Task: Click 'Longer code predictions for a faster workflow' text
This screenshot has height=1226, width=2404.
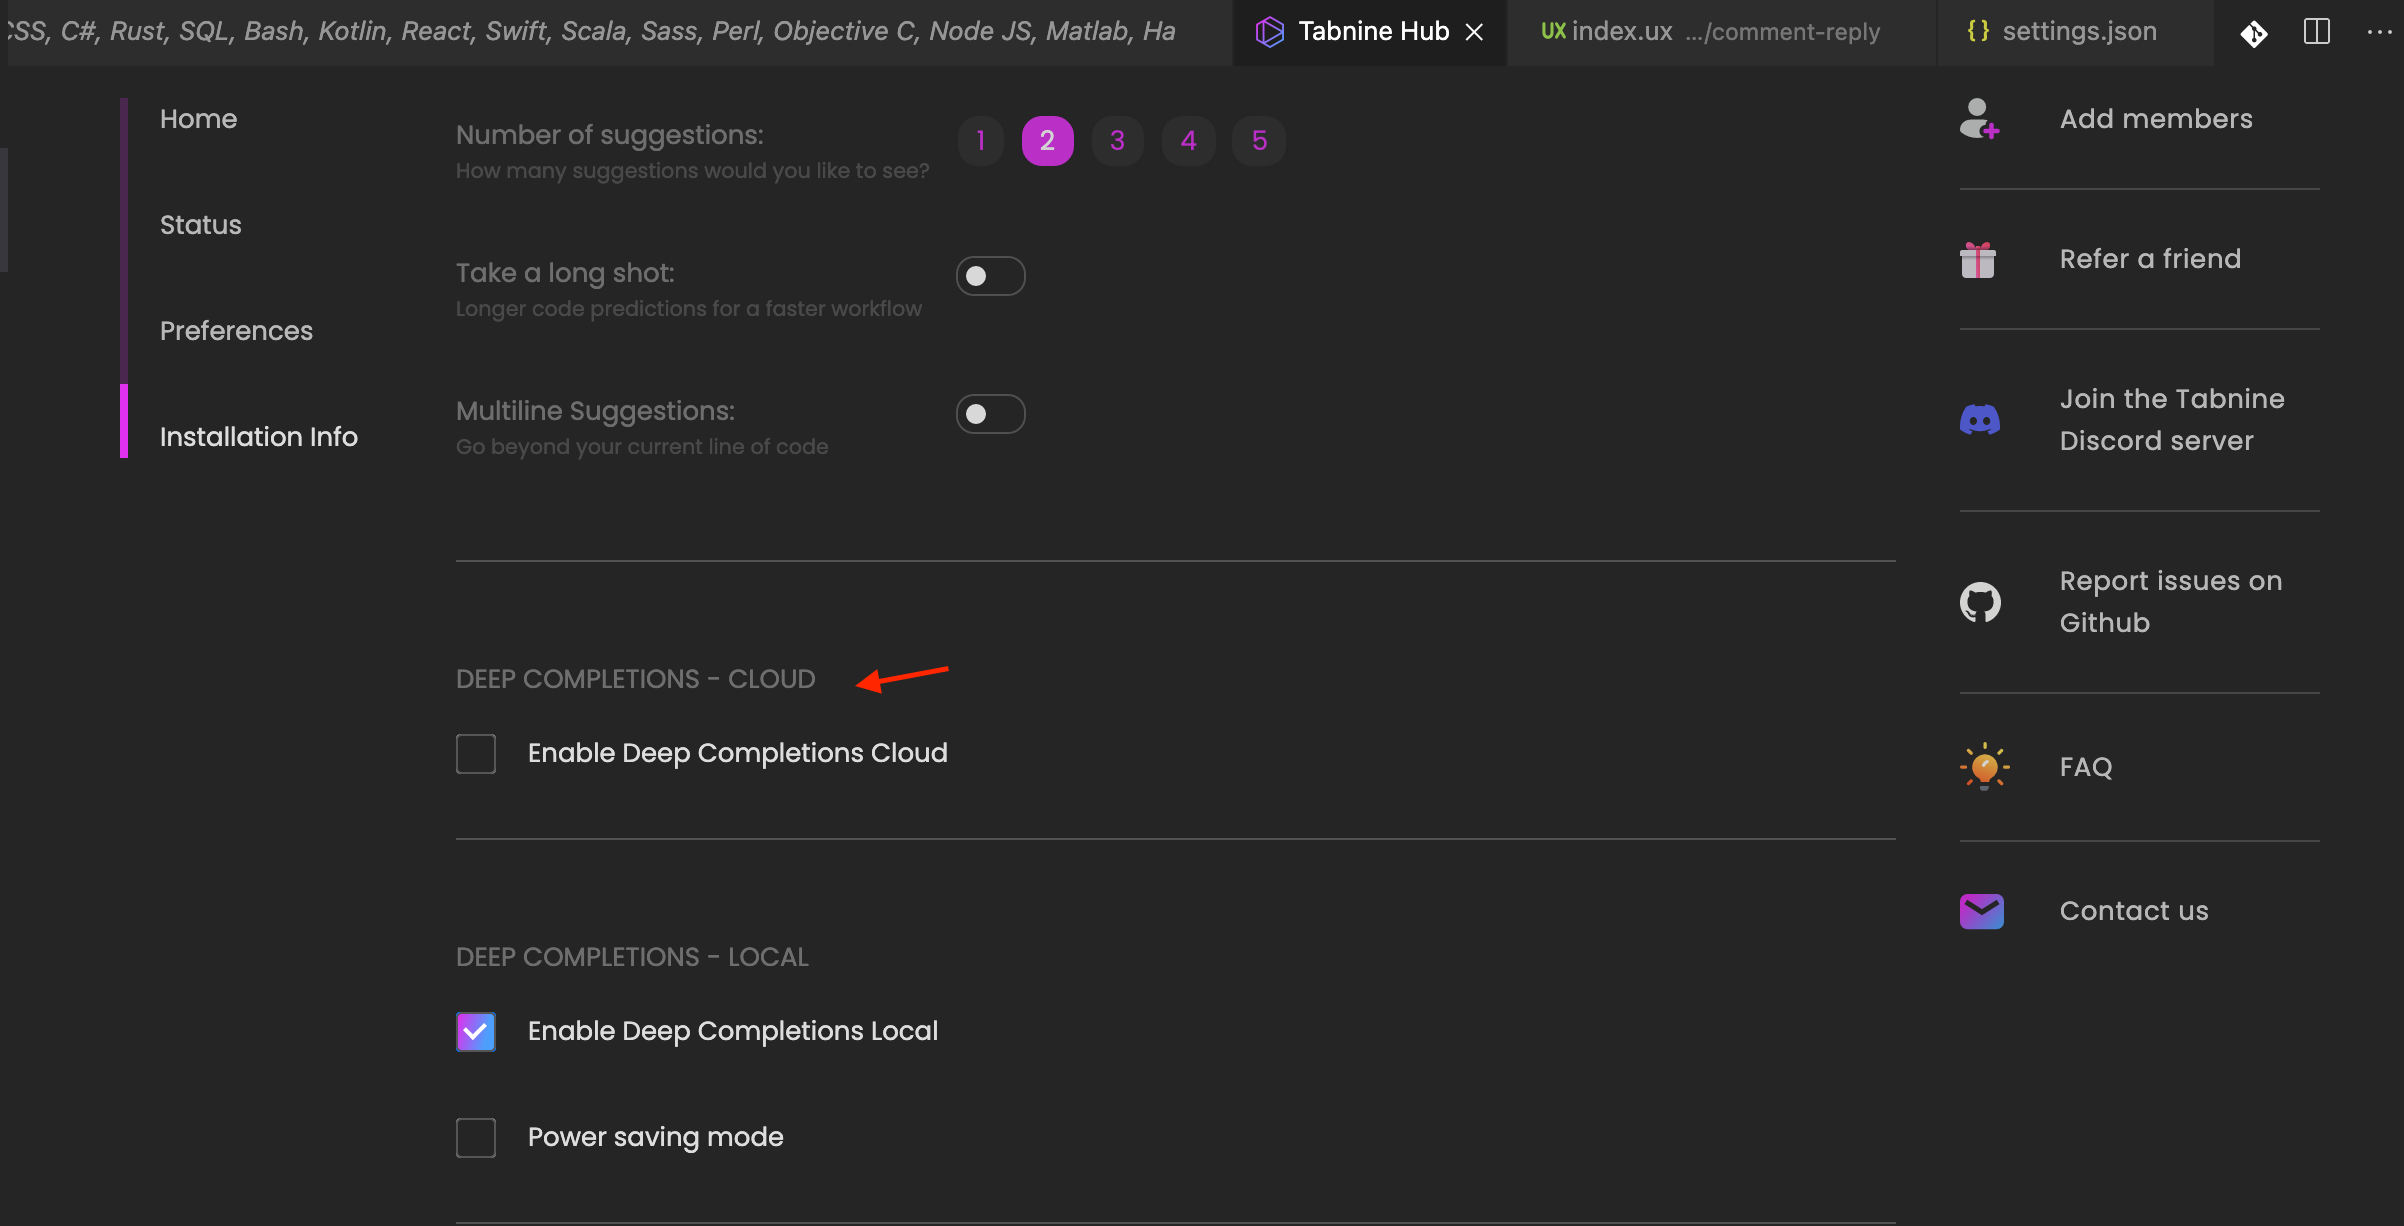Action: point(688,309)
